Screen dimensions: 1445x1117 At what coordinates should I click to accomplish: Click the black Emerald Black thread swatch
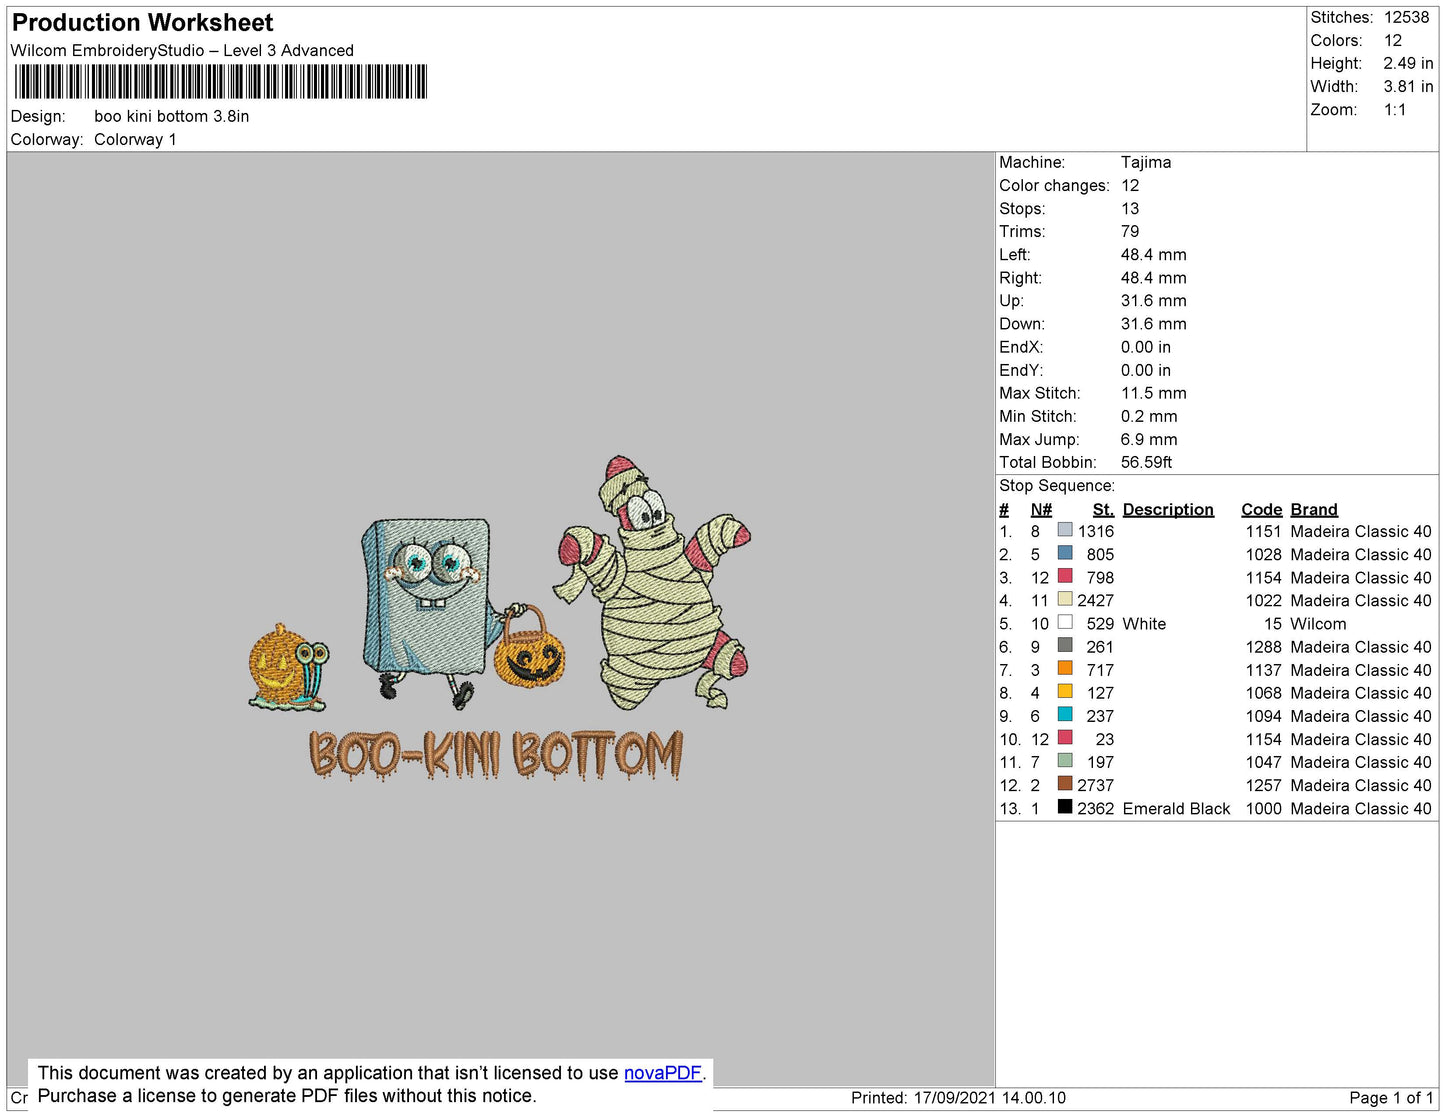coord(1065,807)
